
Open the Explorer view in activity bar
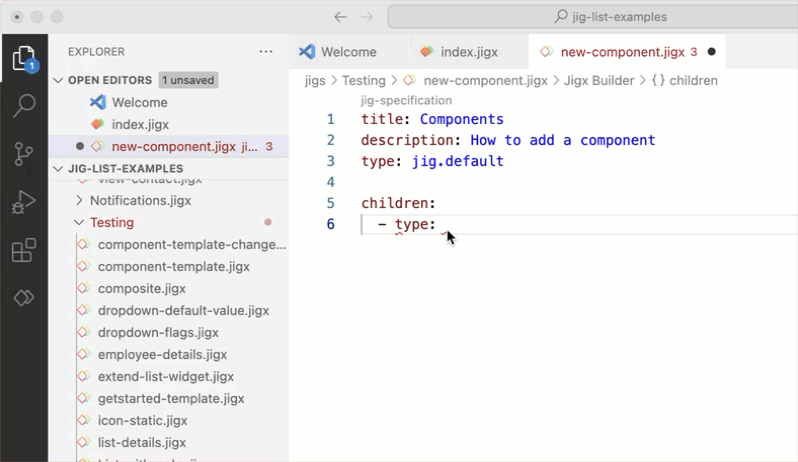point(24,58)
